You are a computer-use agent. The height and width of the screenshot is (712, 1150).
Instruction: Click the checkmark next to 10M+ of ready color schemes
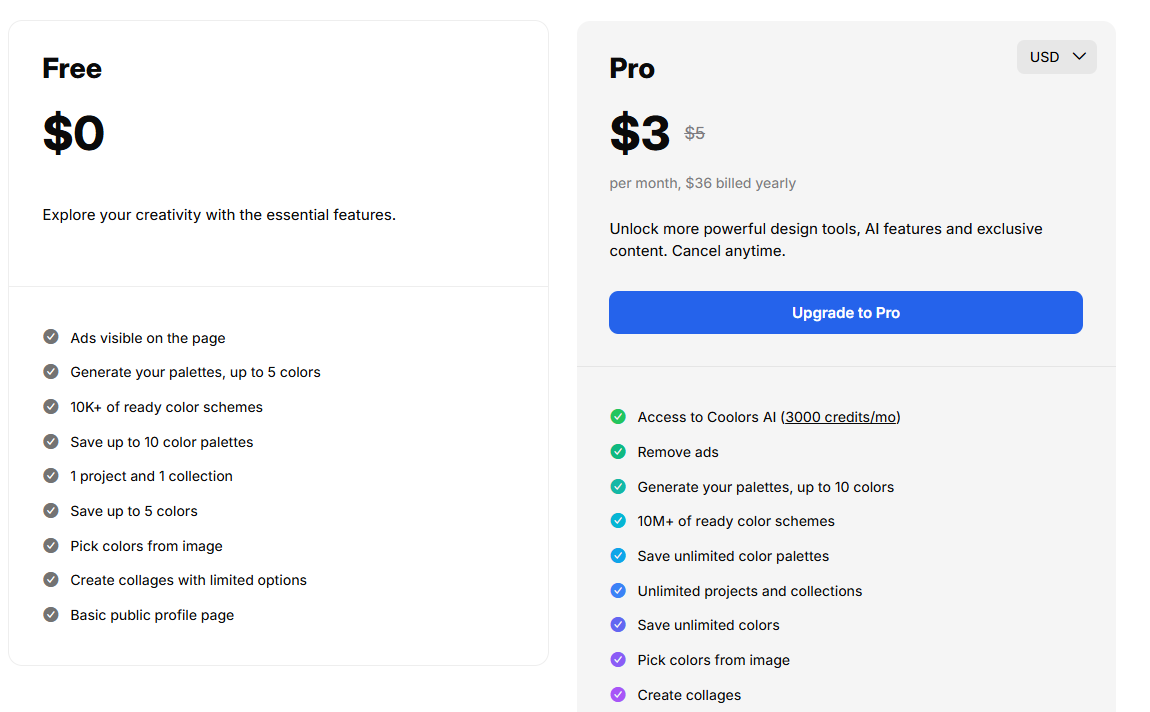coord(618,521)
